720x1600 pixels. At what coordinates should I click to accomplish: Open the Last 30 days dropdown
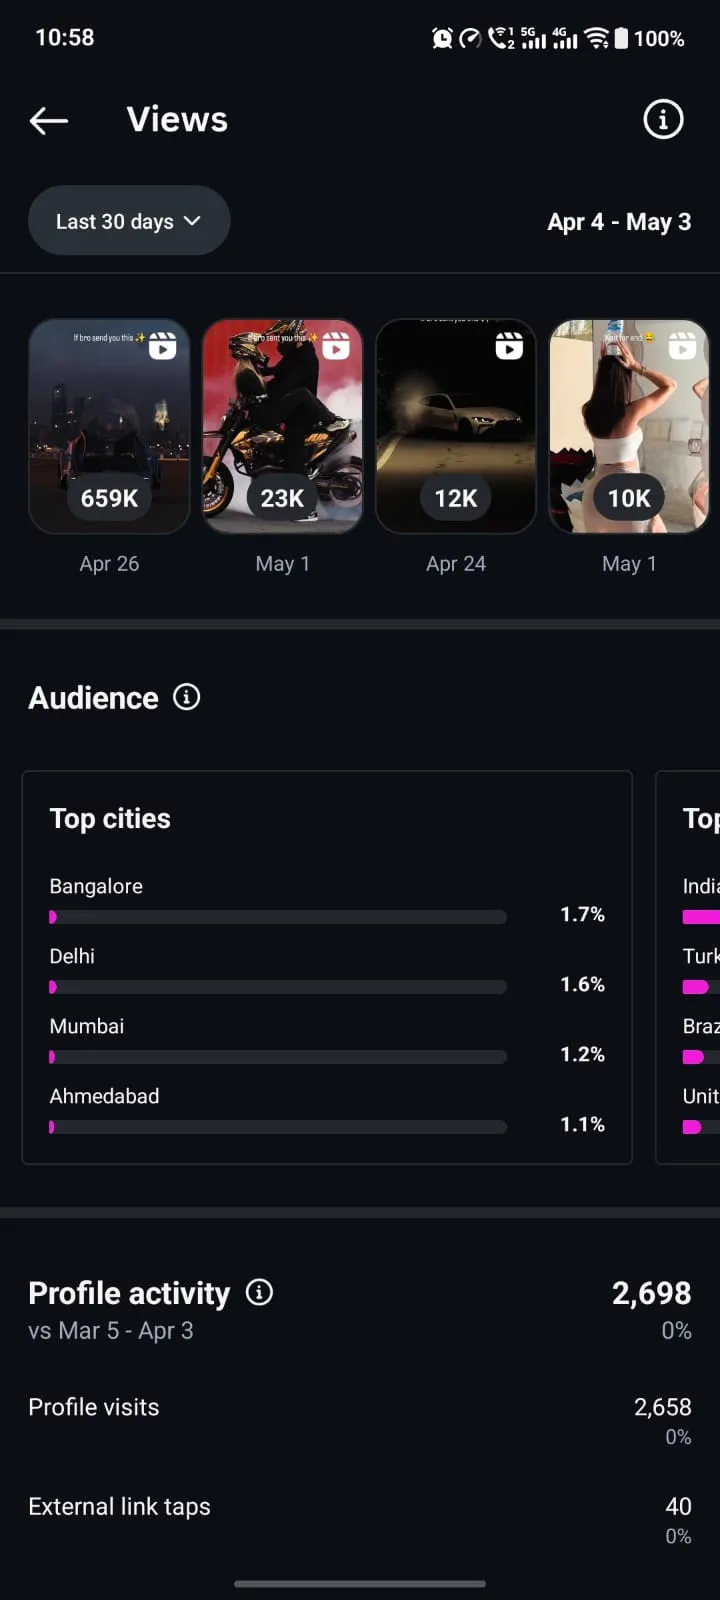pyautogui.click(x=129, y=221)
